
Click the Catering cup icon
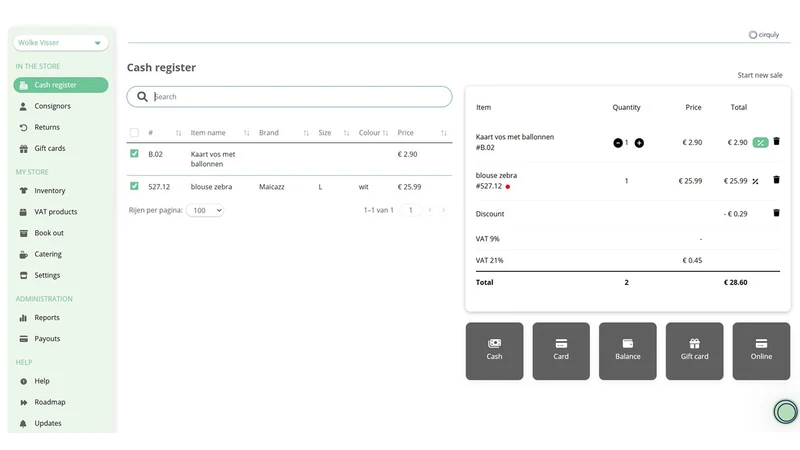coord(23,254)
